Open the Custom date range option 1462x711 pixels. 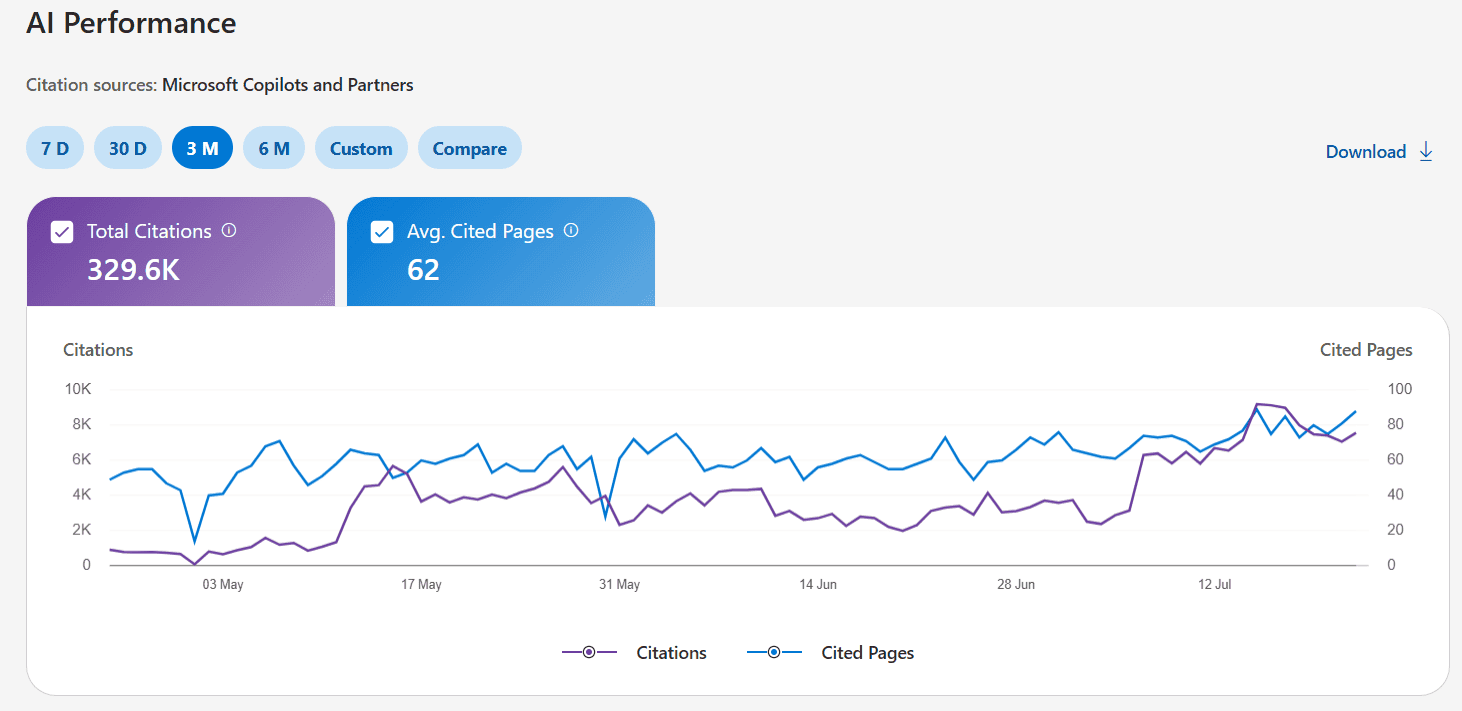(361, 149)
